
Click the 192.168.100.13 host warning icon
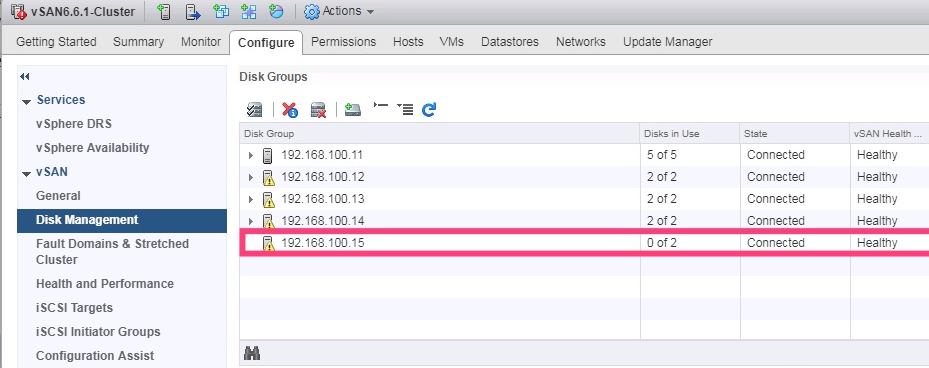[x=268, y=200]
